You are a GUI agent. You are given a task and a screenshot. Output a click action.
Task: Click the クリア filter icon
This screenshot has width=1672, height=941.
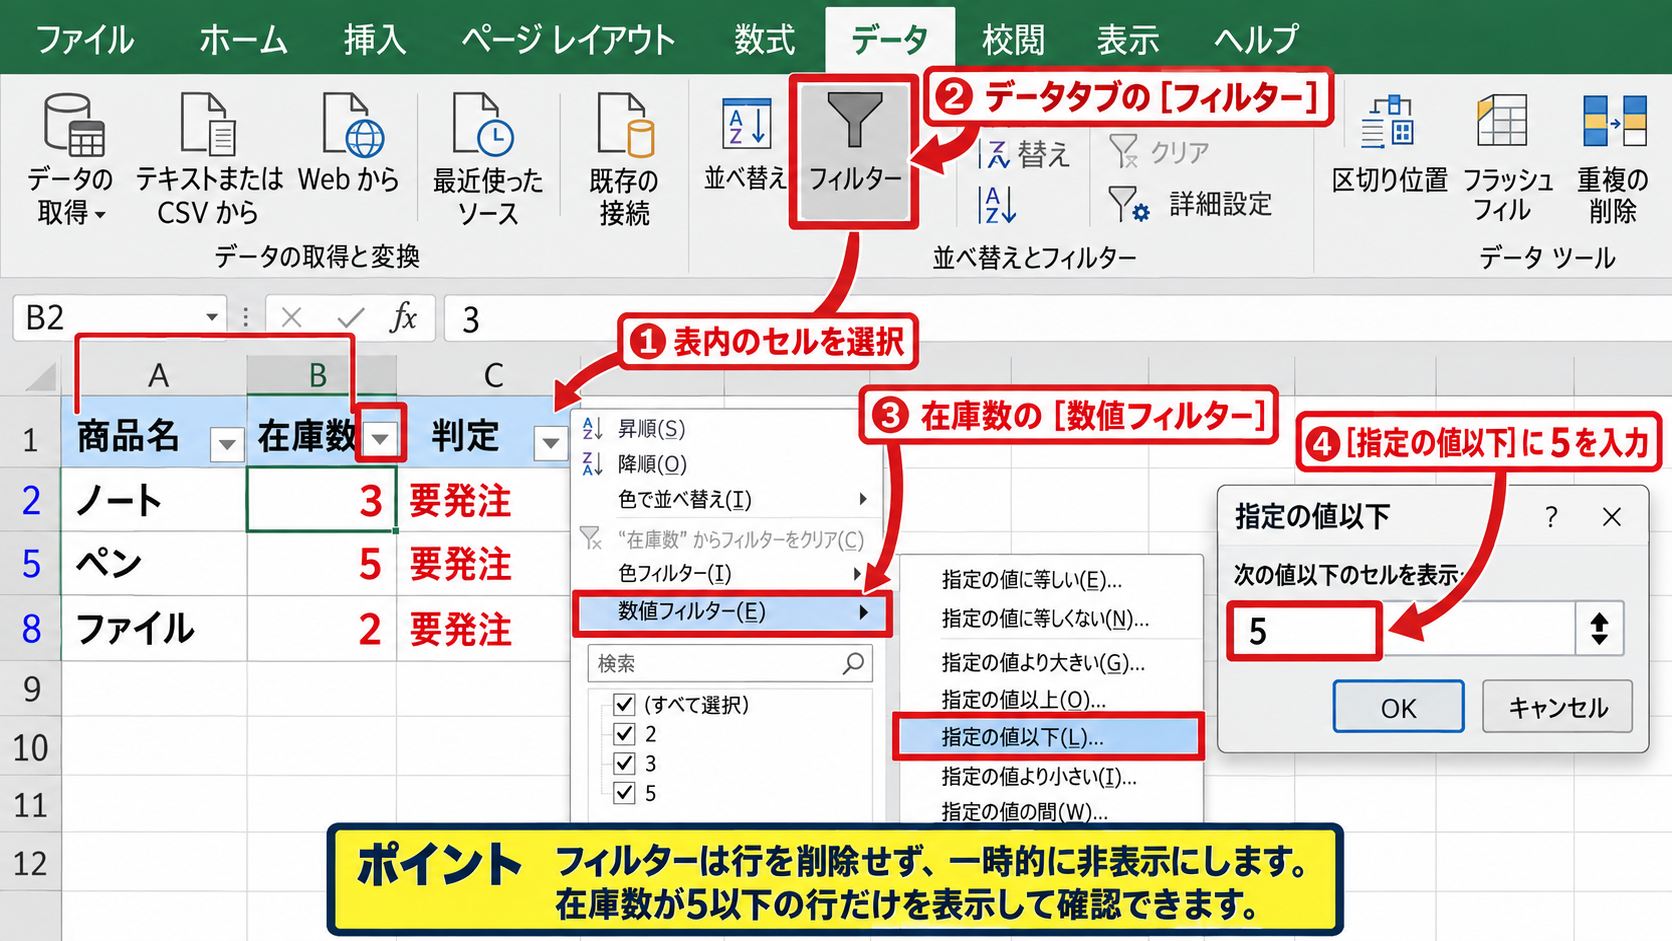[x=1124, y=152]
